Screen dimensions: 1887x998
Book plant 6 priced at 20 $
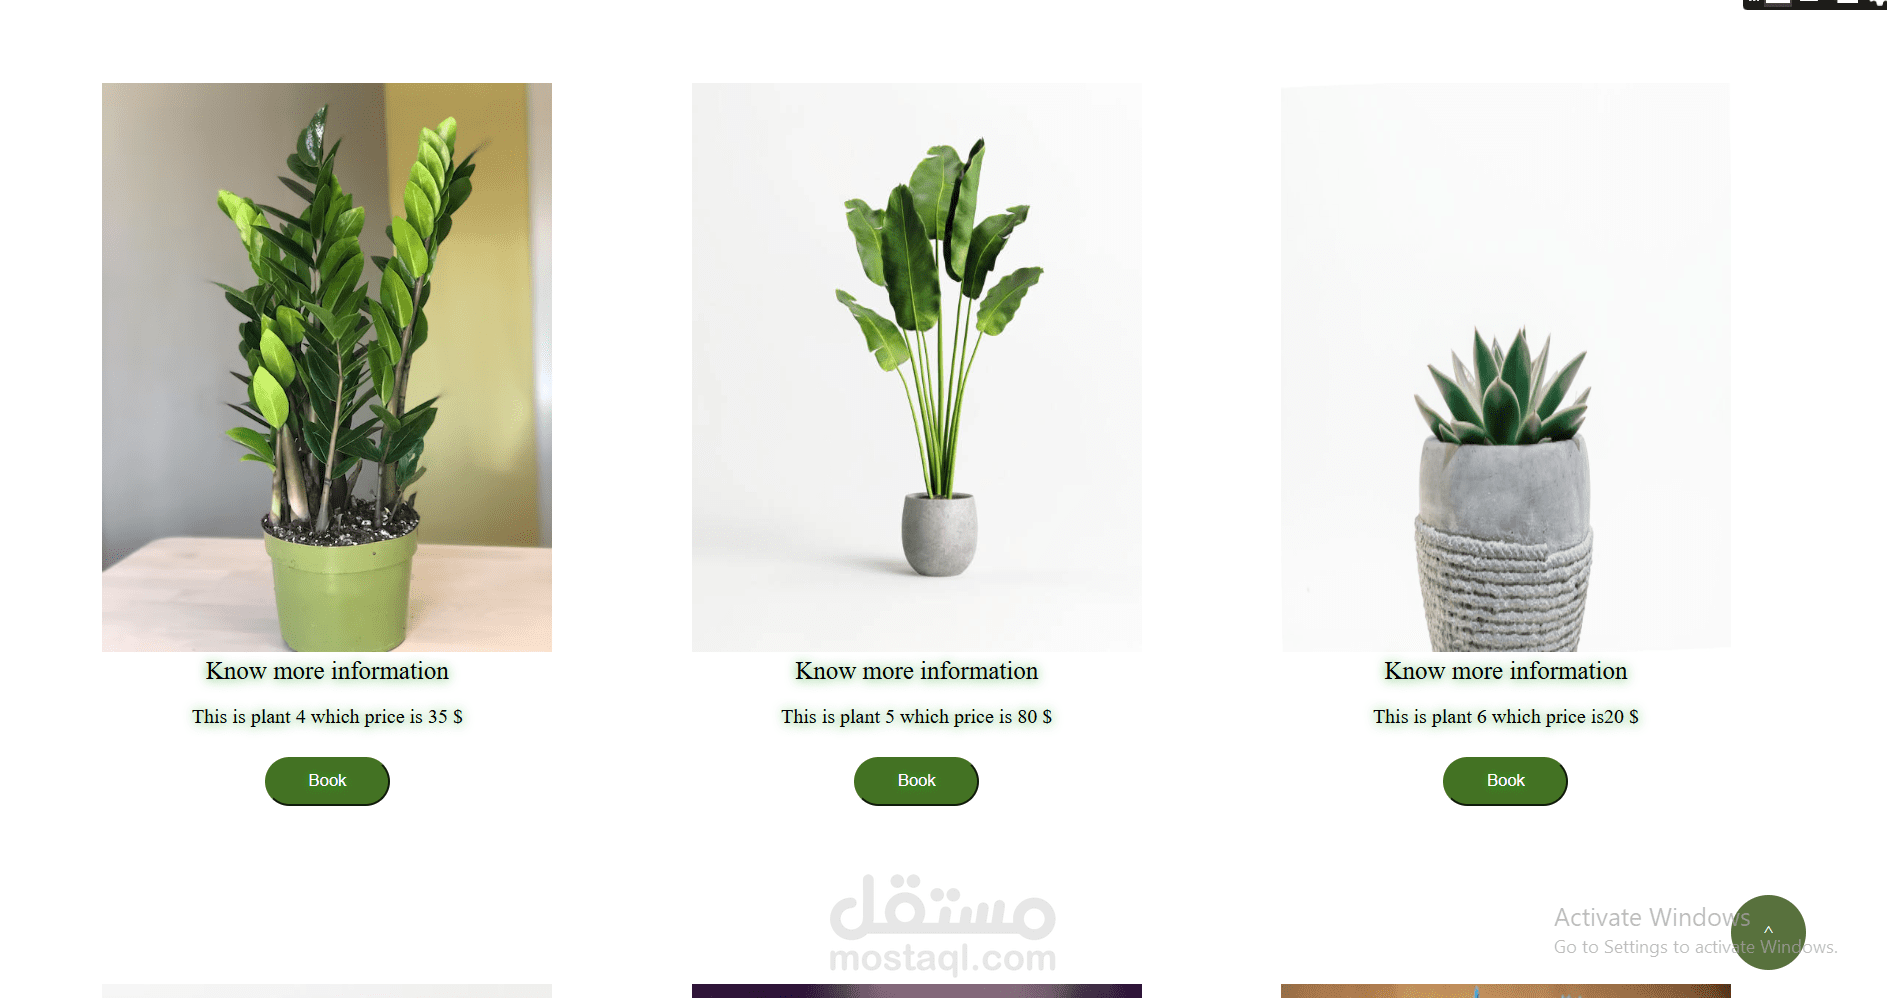point(1505,781)
